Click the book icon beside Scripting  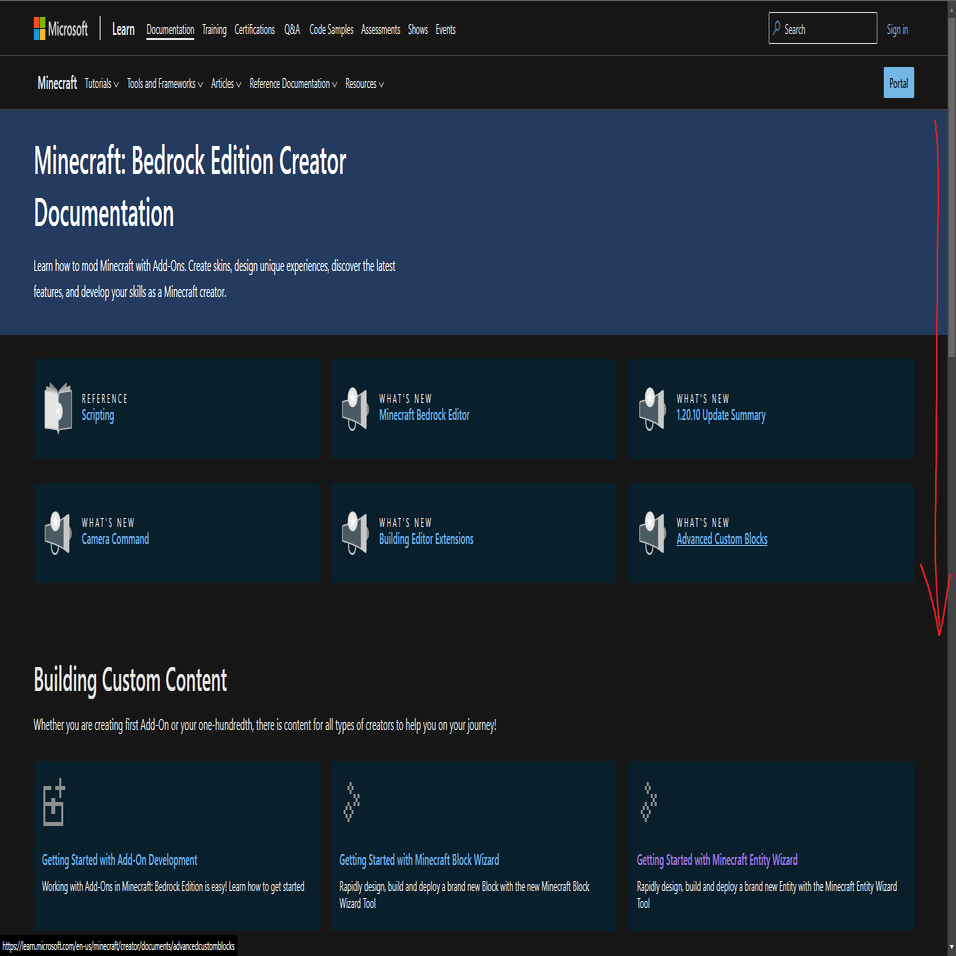pos(58,408)
